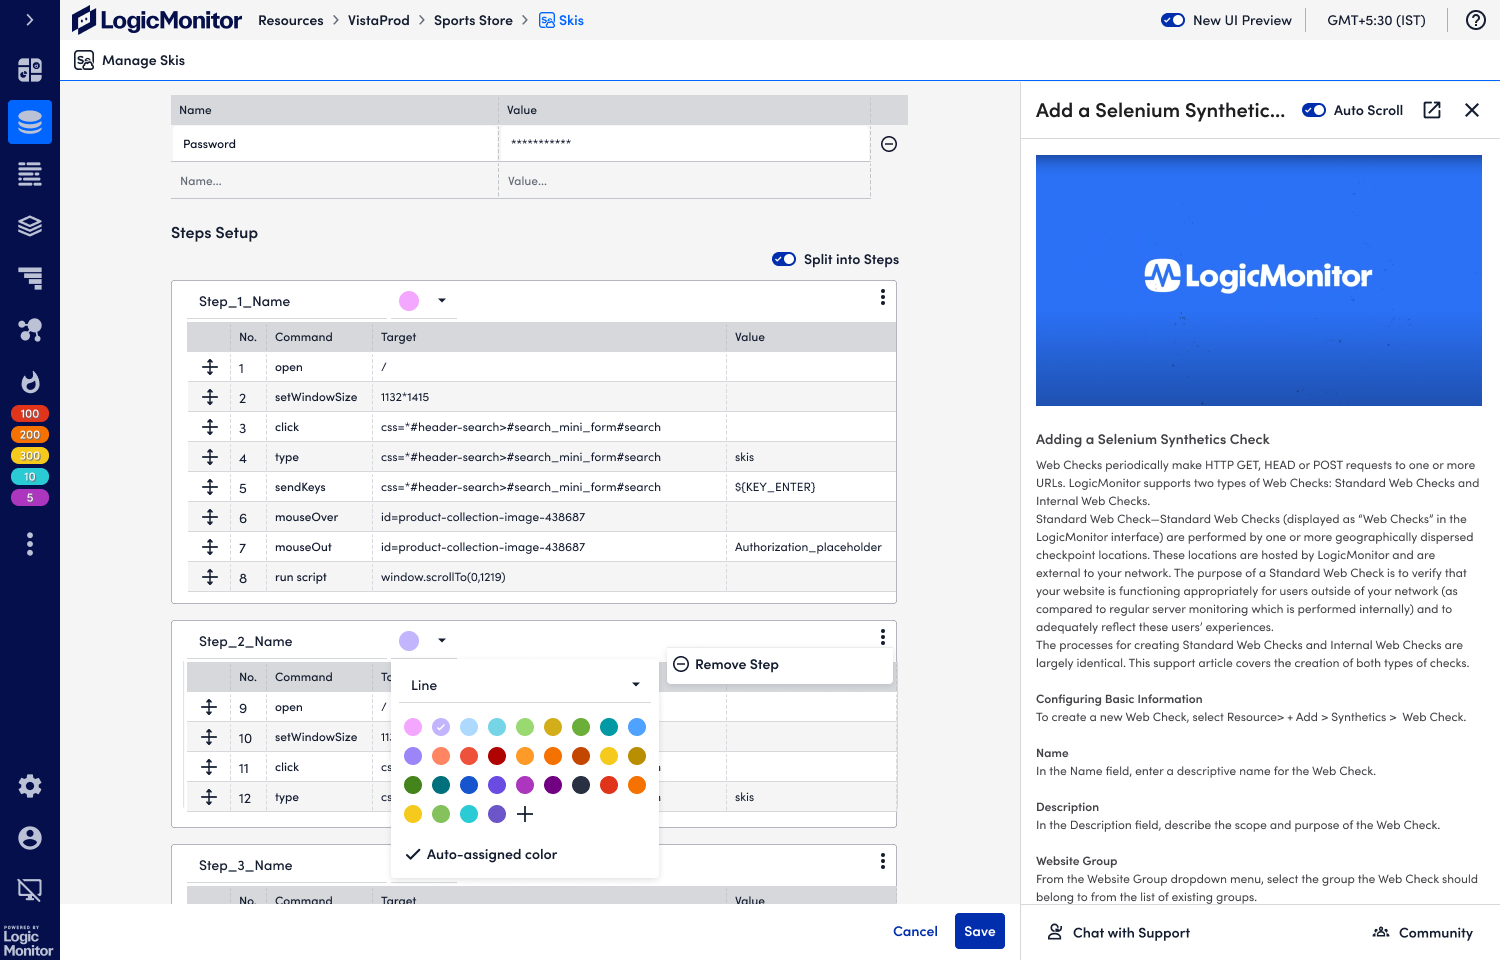Expand the Line dropdown in the color picker
The width and height of the screenshot is (1500, 960).
coord(635,684)
